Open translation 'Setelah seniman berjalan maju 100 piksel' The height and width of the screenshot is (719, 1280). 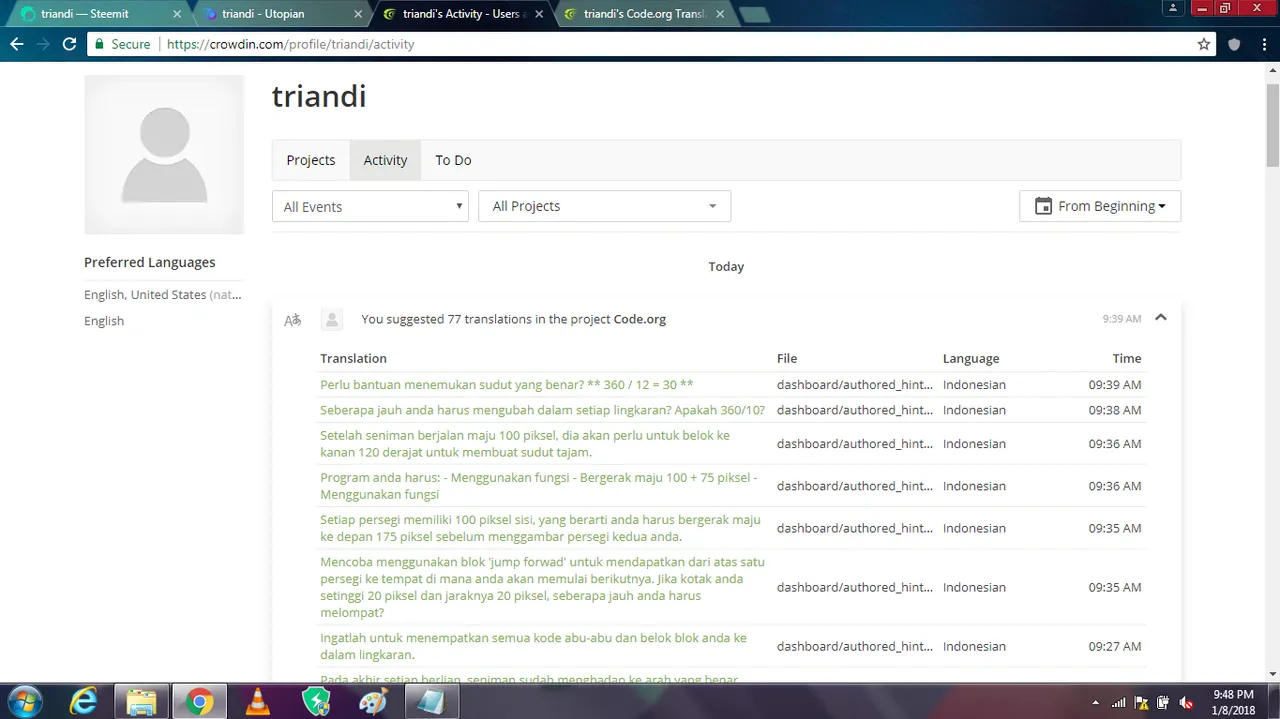point(525,444)
